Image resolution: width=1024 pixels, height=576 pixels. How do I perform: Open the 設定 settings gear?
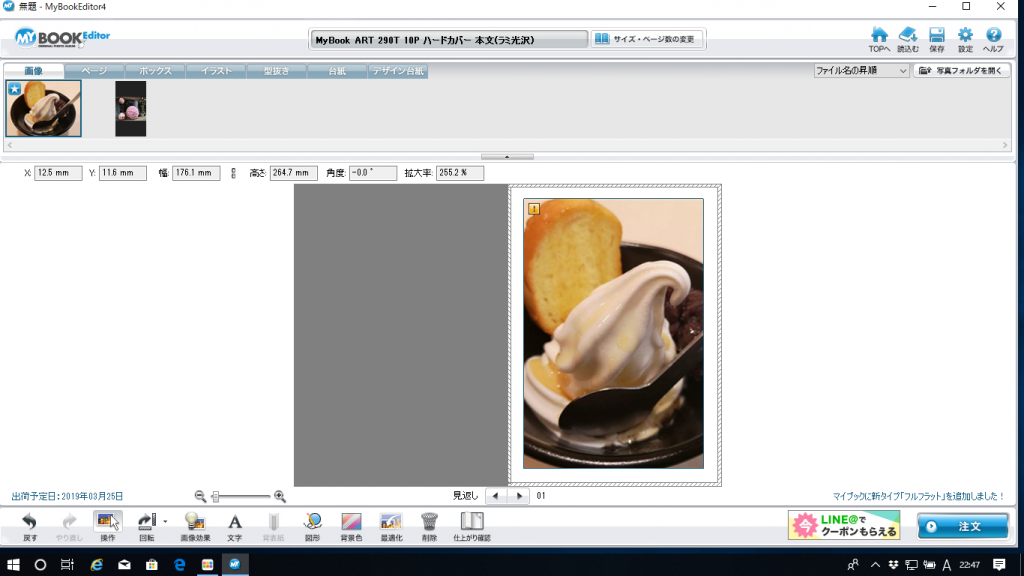coord(965,39)
